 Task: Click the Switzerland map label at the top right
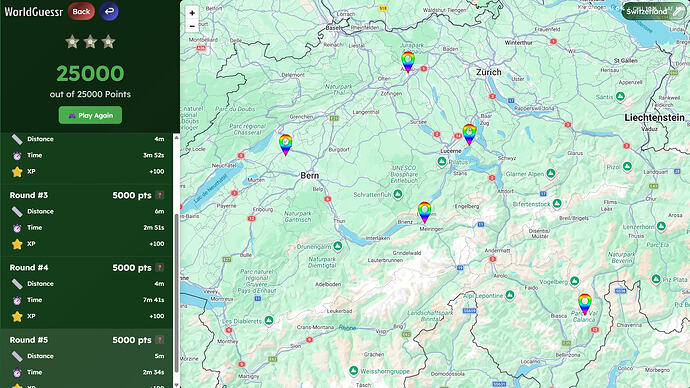point(646,11)
